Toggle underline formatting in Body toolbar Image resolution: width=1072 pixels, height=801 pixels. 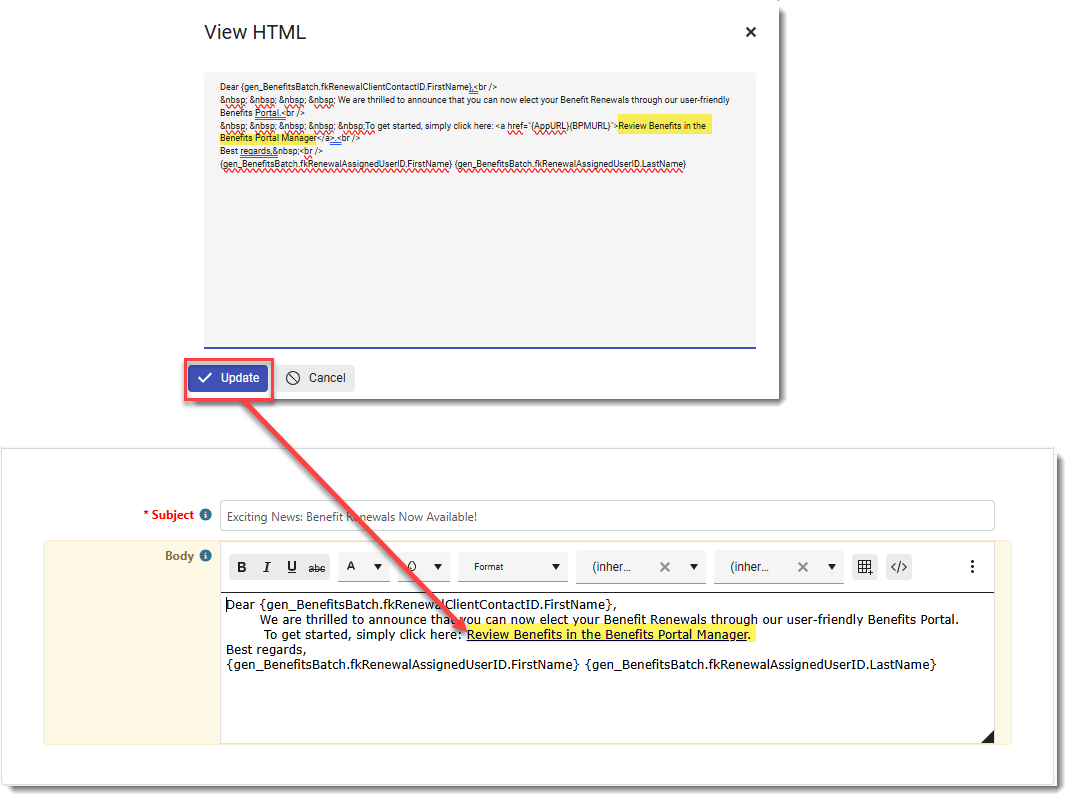click(292, 567)
